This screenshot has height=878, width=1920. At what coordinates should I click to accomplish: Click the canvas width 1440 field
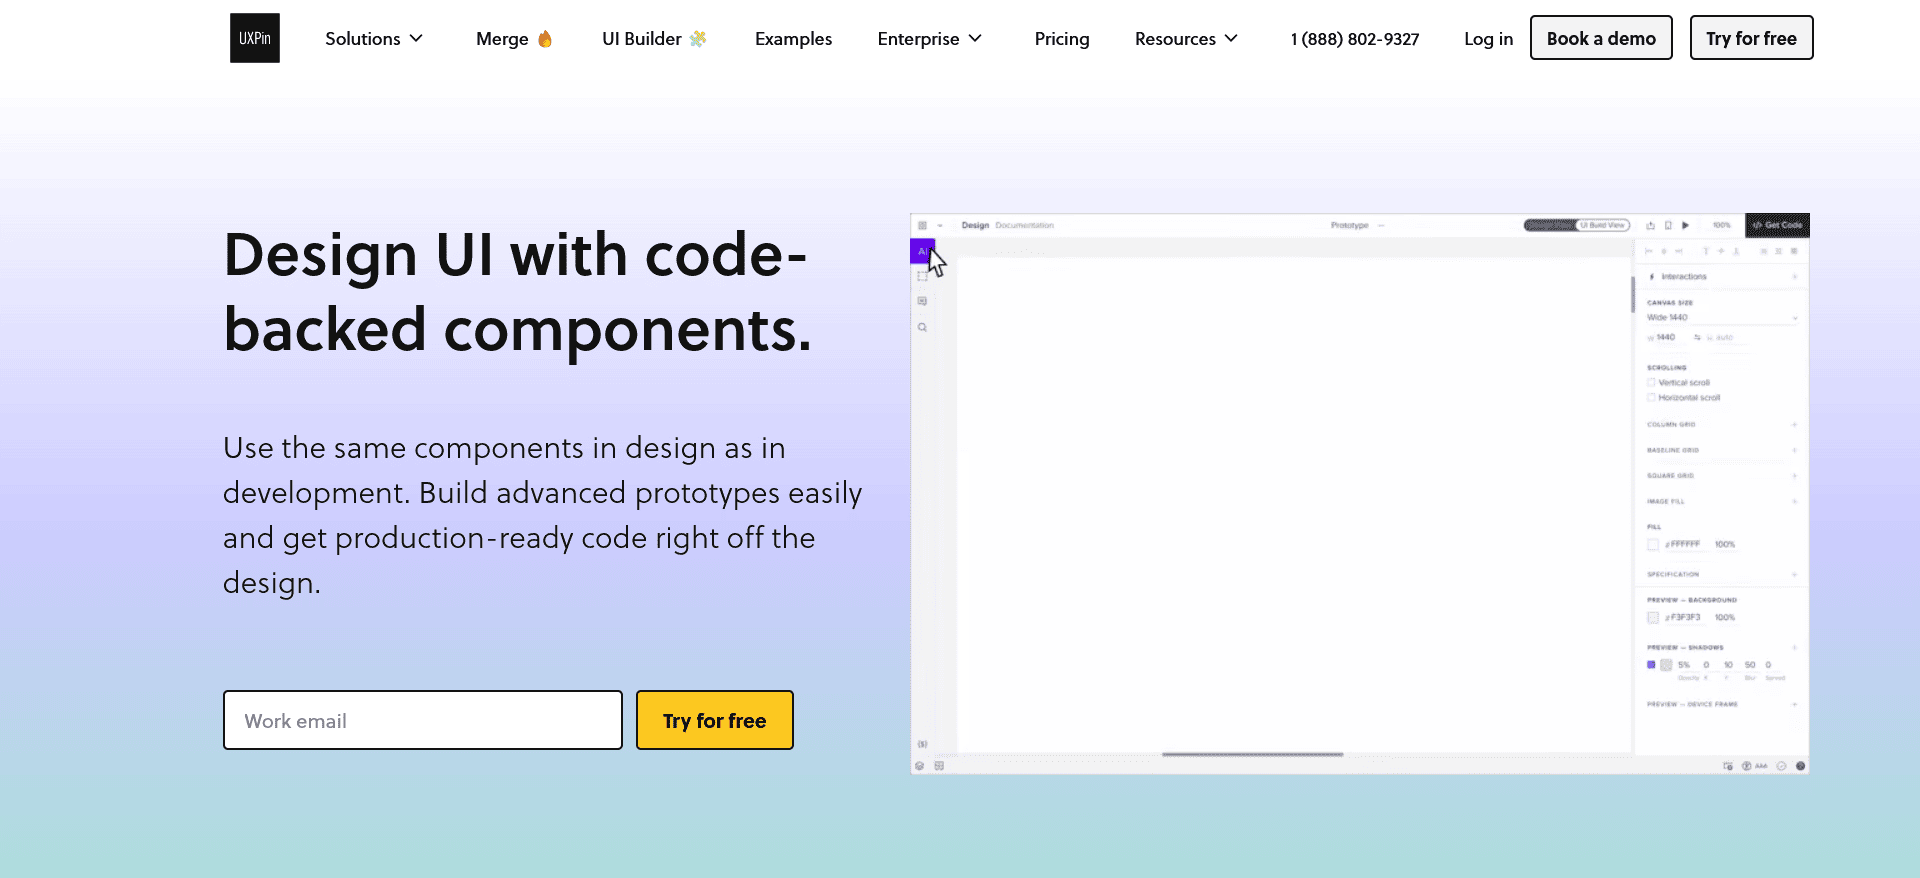tap(1665, 337)
